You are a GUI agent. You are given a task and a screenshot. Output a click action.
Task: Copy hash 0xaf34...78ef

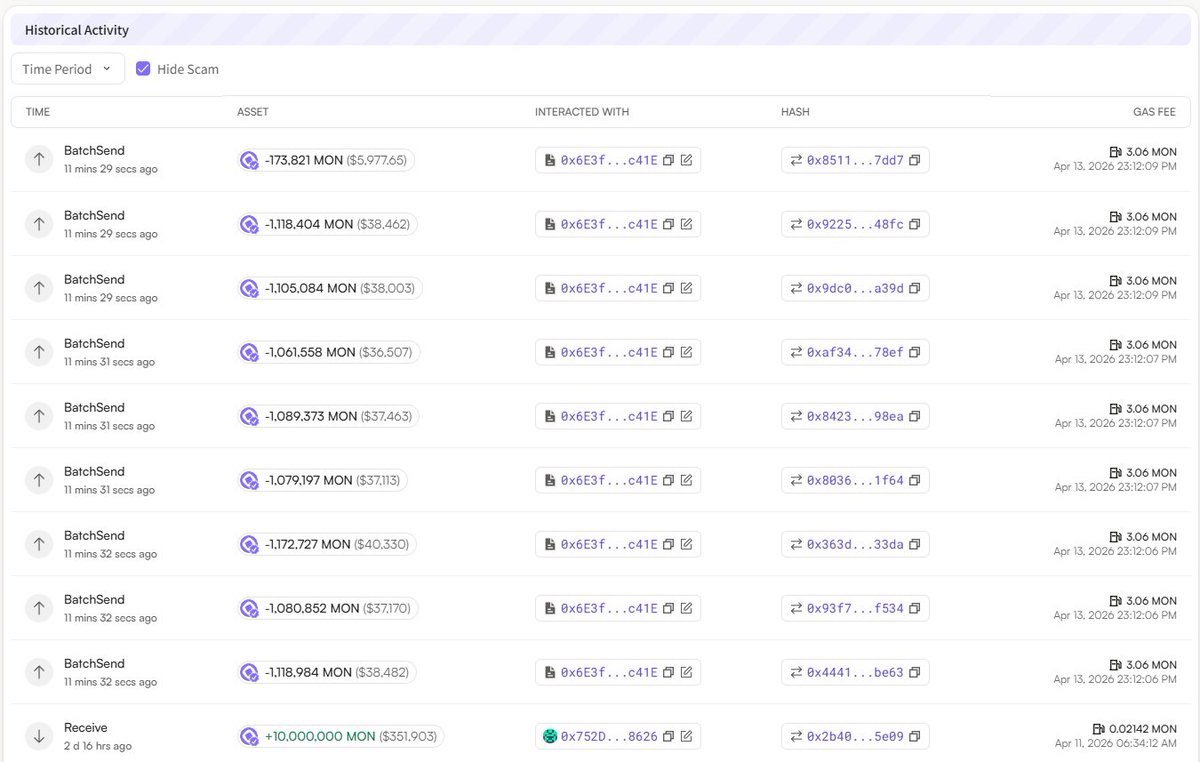pyautogui.click(x=914, y=352)
